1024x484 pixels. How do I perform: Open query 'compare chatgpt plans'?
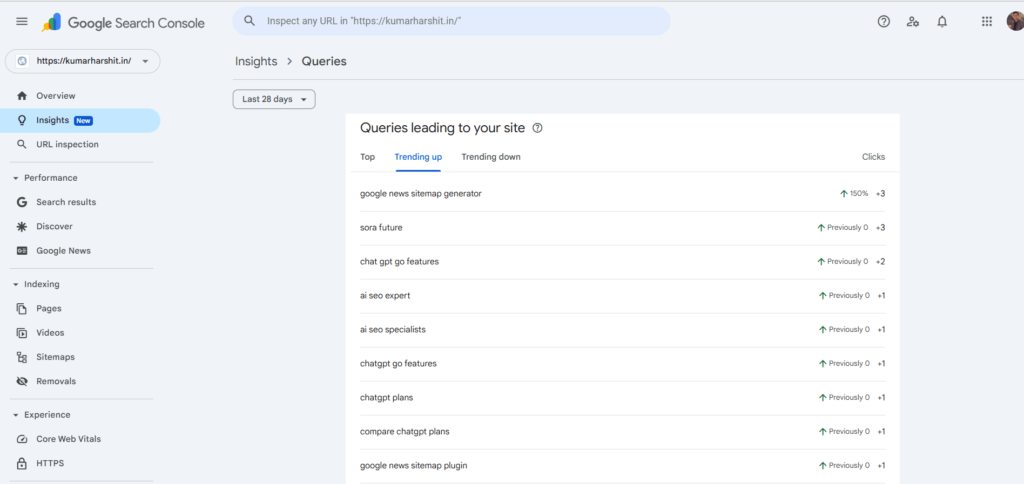click(405, 432)
